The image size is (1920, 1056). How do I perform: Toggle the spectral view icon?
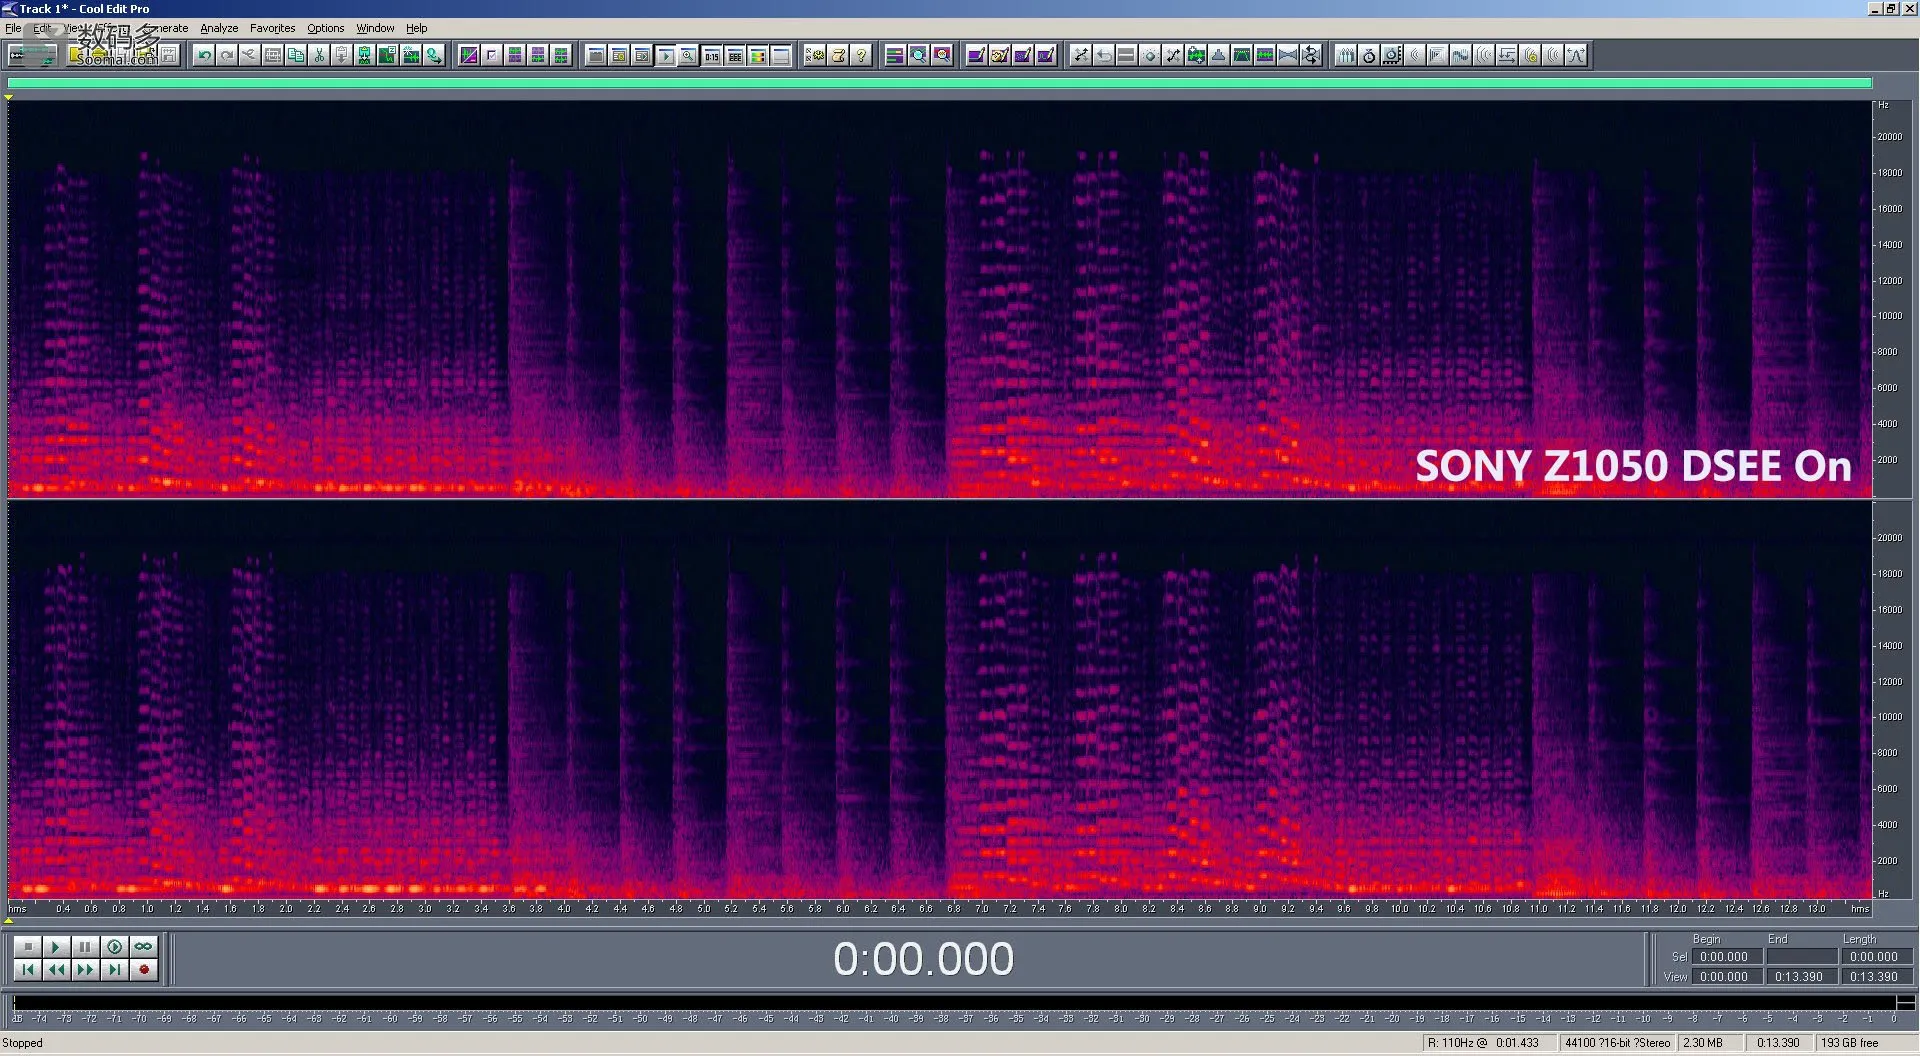coord(468,55)
